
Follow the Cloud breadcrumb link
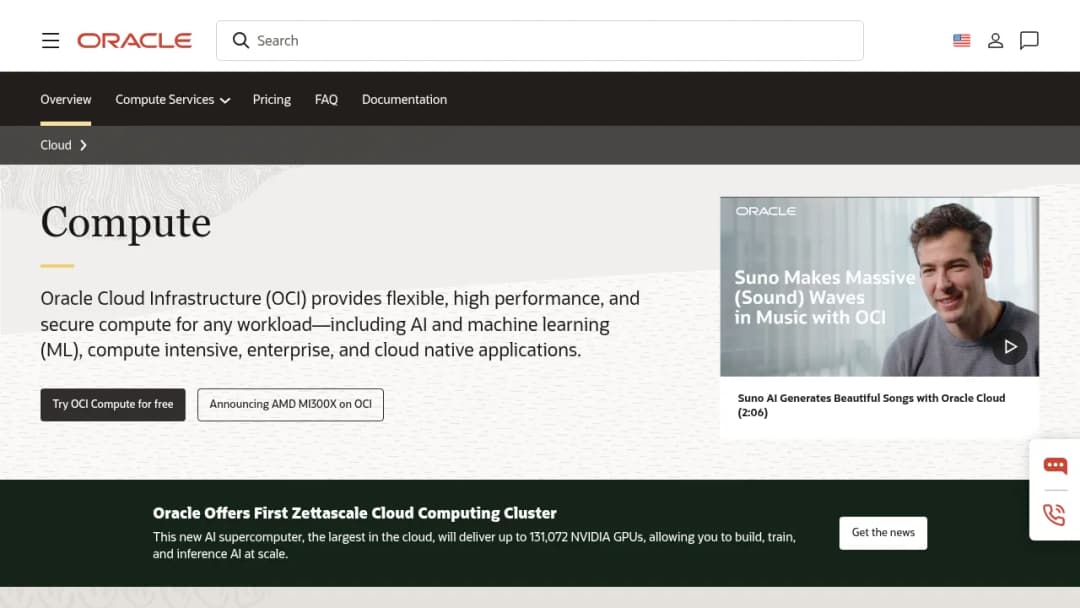[x=56, y=145]
